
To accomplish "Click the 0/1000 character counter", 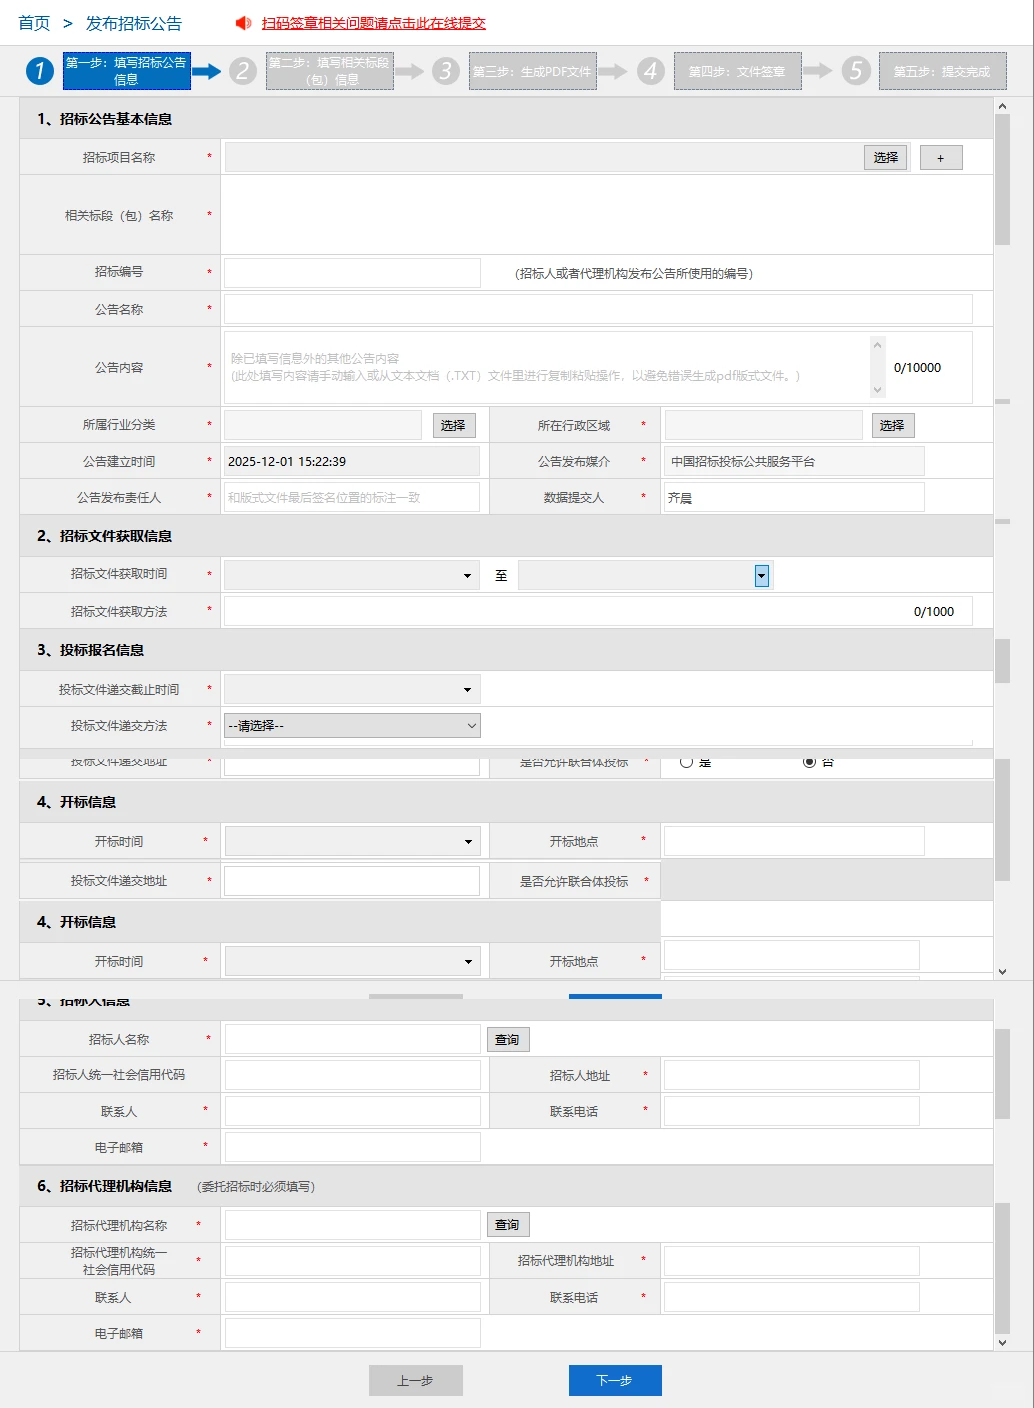I will click(934, 612).
